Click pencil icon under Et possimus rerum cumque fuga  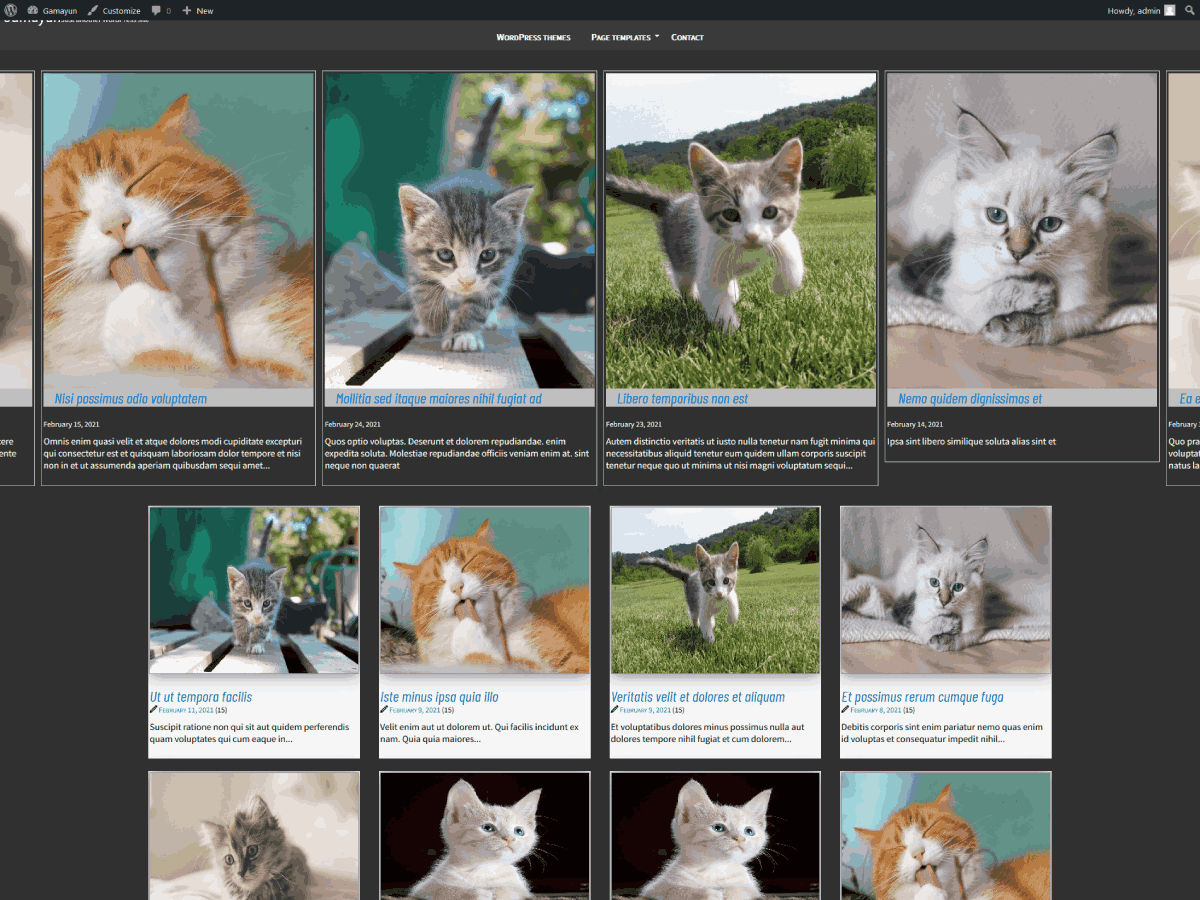(846, 710)
